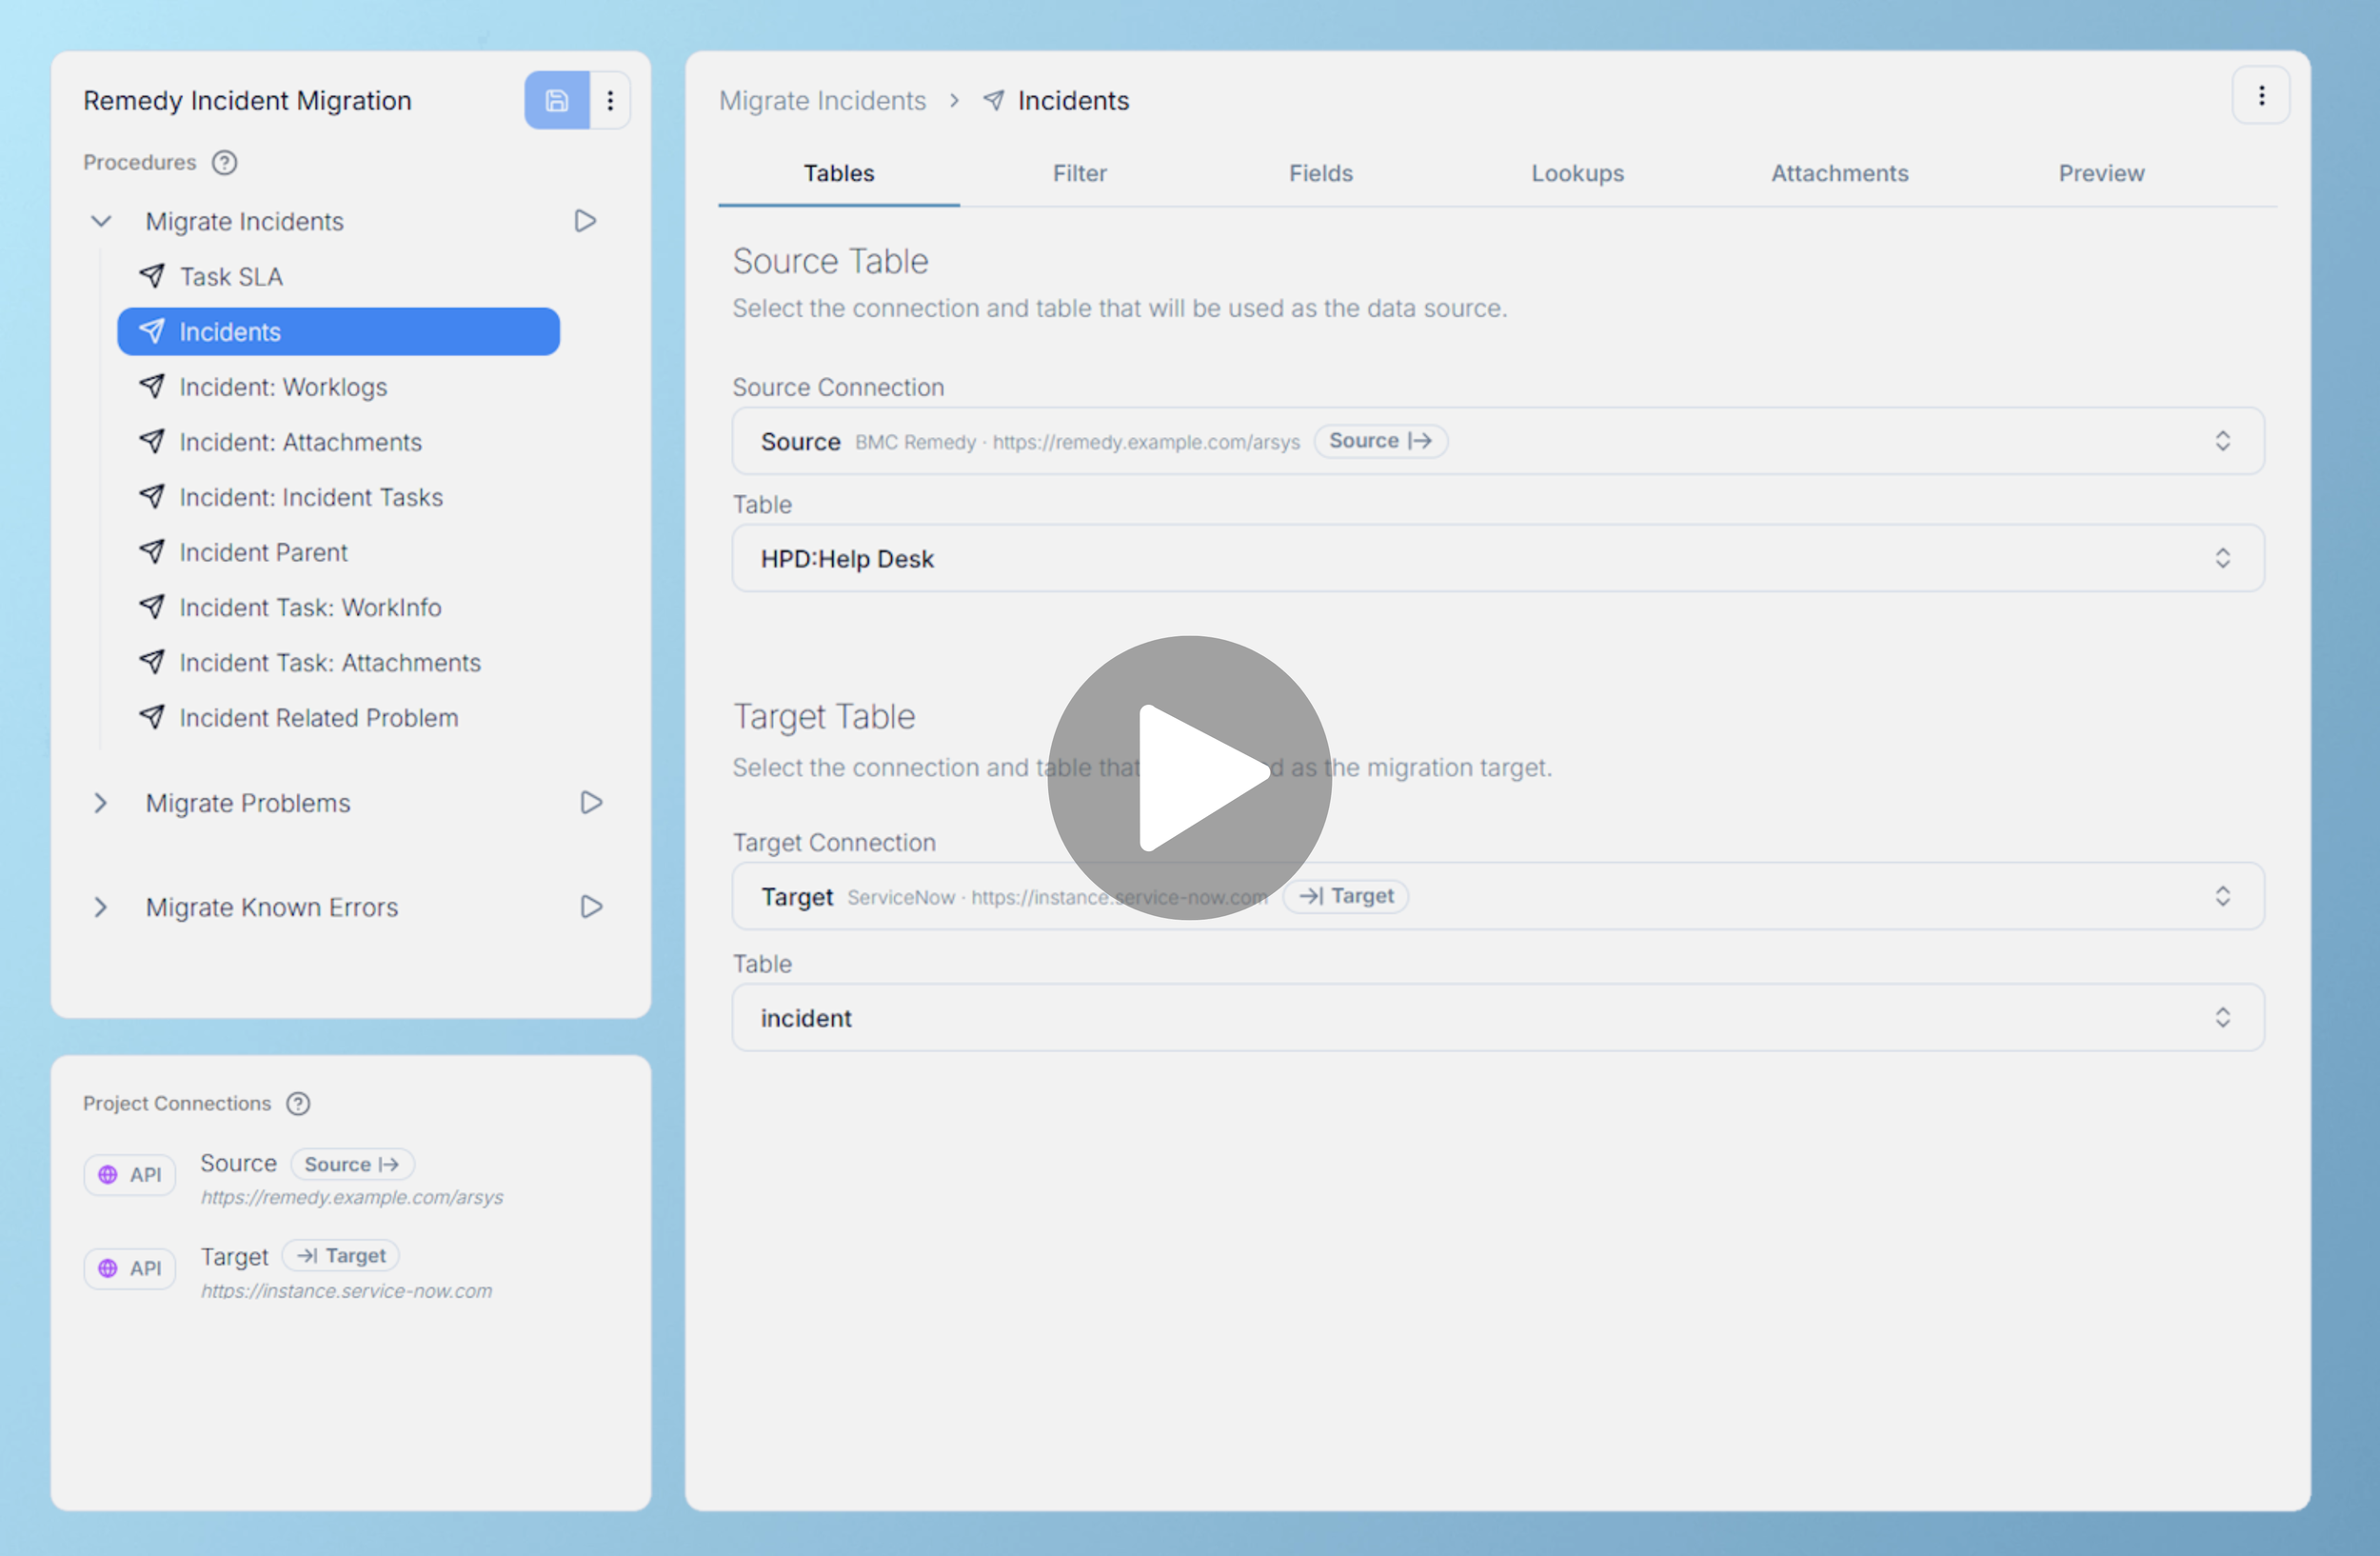The image size is (2380, 1556).
Task: Run the Migrate Problems procedure
Action: click(591, 803)
